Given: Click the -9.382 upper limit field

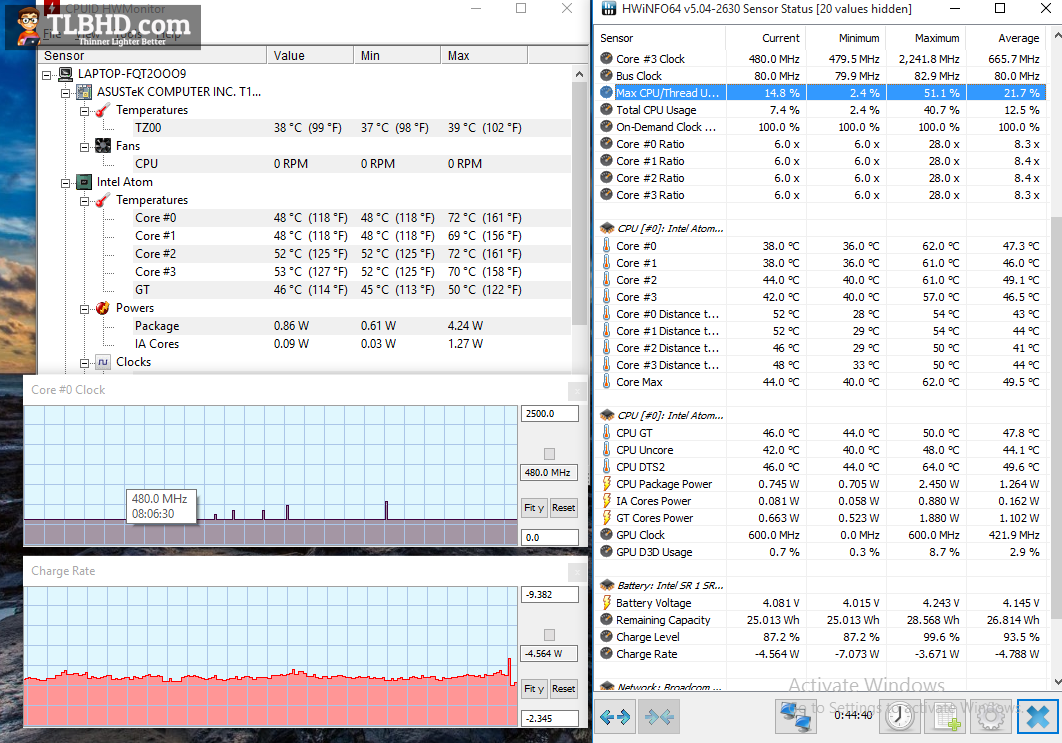Looking at the screenshot, I should tap(549, 594).
